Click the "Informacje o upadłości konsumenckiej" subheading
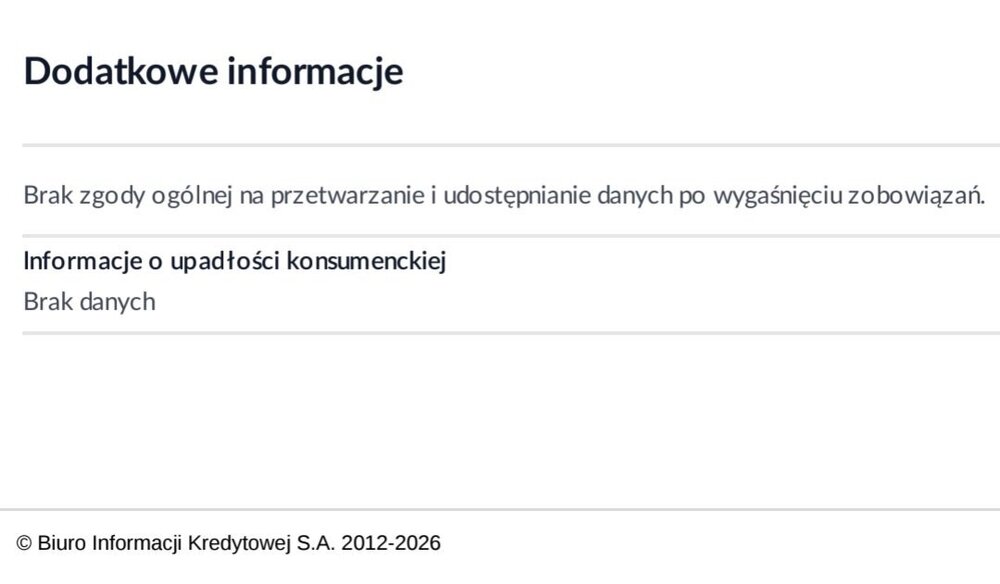Image resolution: width=1000 pixels, height=584 pixels. click(x=235, y=261)
